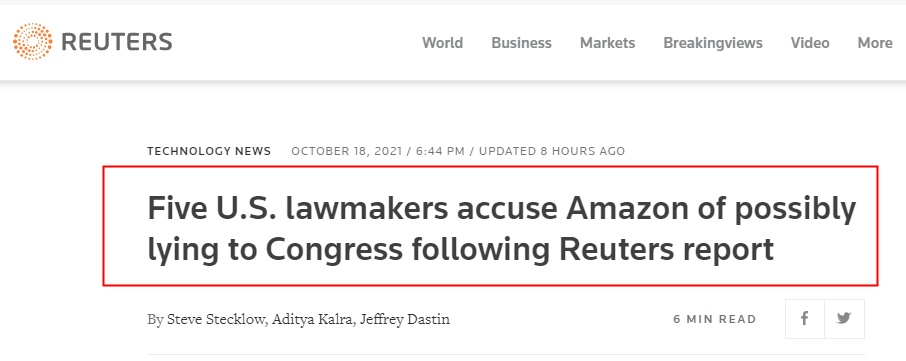Click the October 18, 2021 date
Image resolution: width=906 pixels, height=361 pixels.
(347, 151)
